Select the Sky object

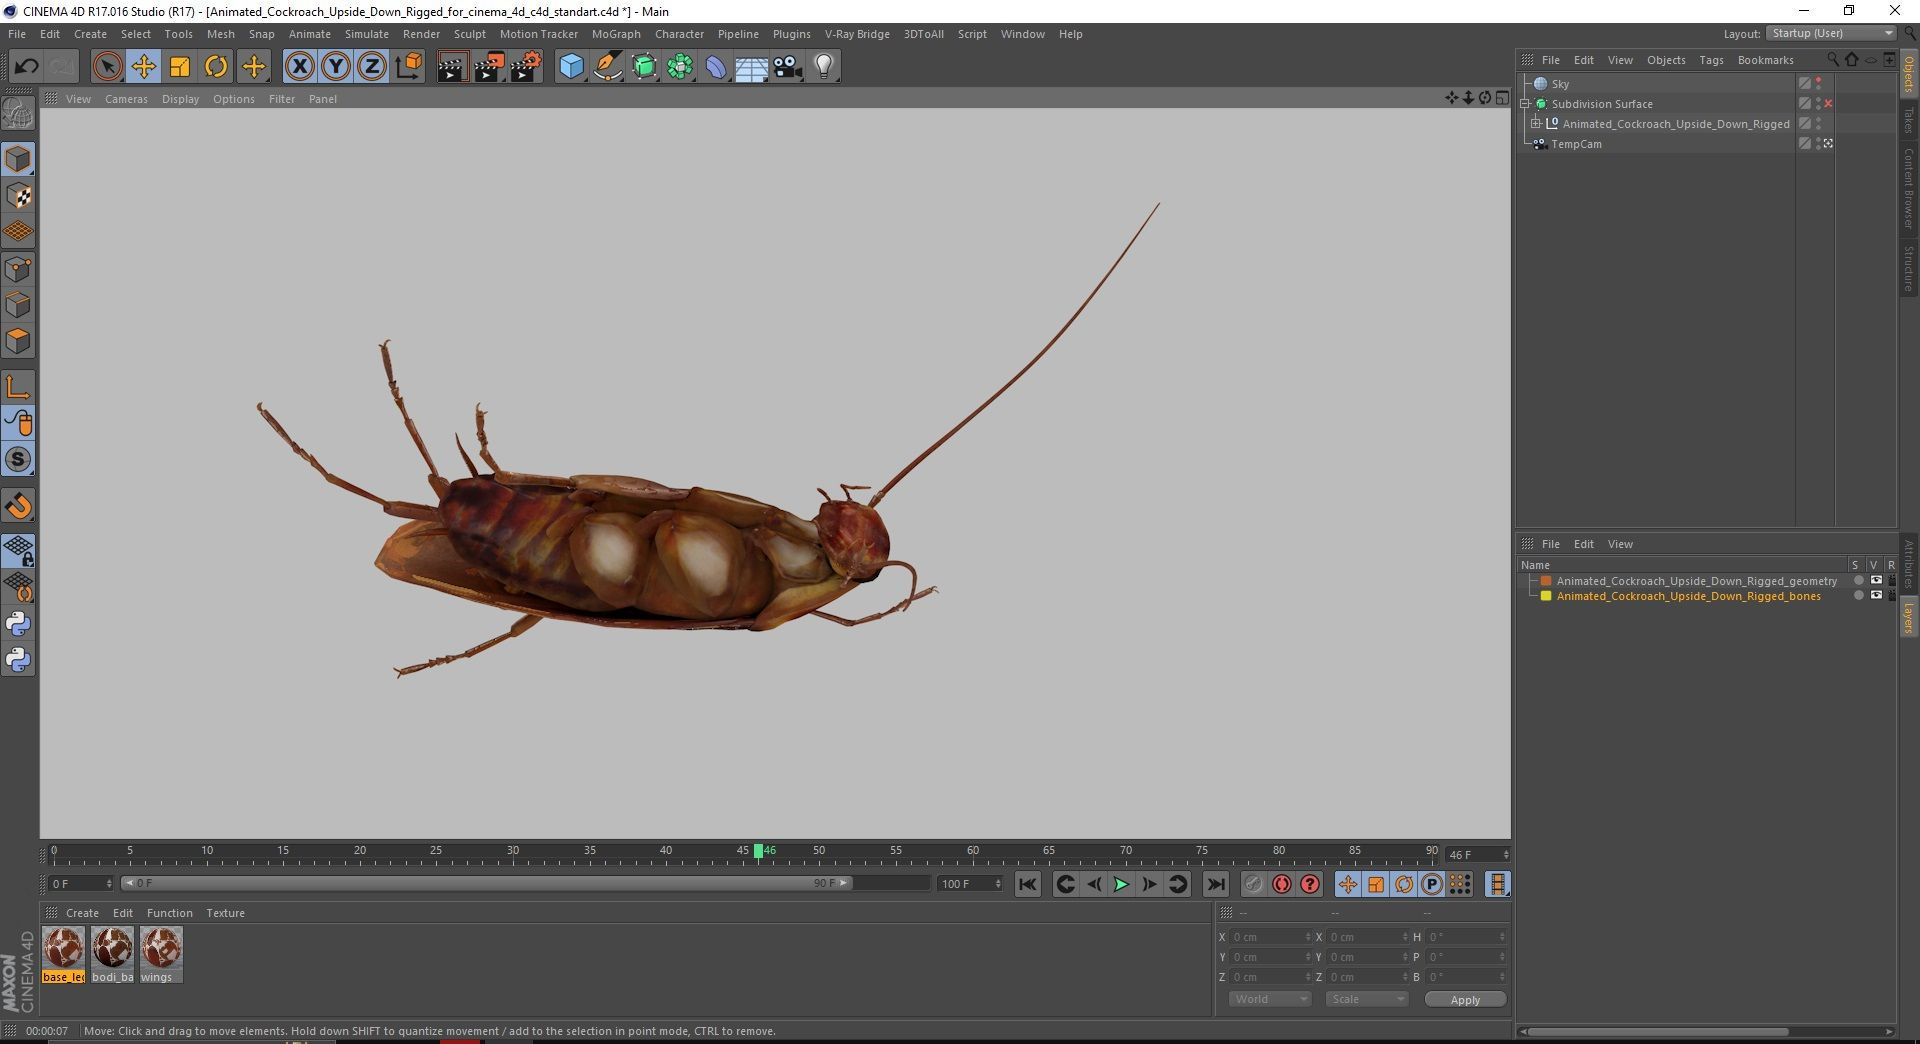(x=1560, y=84)
